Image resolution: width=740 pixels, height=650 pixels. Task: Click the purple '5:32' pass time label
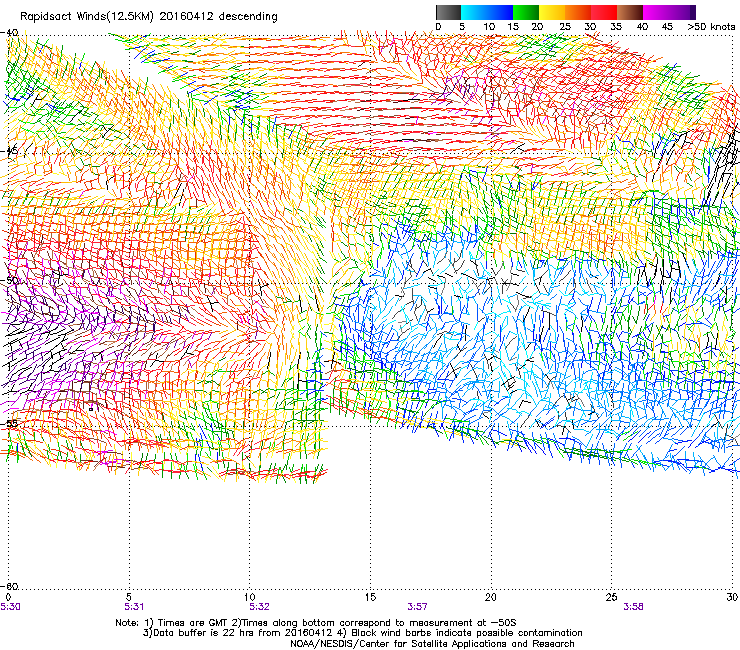point(260,607)
